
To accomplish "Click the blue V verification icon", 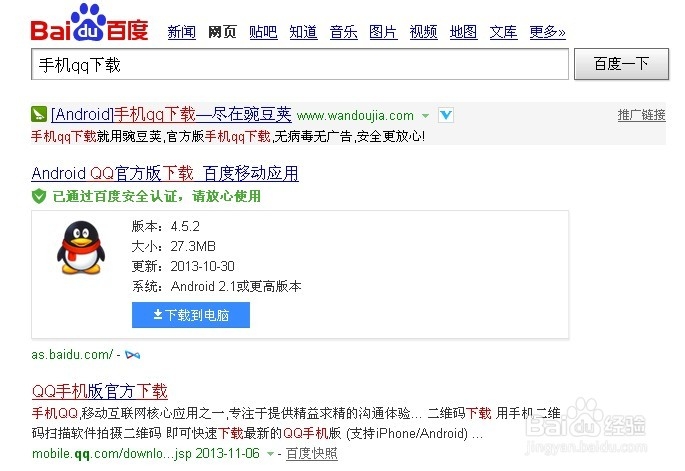I will point(446,115).
